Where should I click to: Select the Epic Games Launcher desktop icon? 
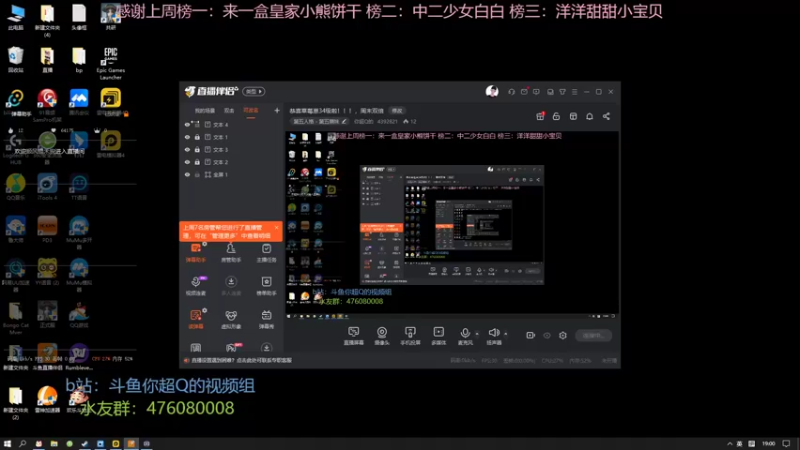click(x=111, y=63)
